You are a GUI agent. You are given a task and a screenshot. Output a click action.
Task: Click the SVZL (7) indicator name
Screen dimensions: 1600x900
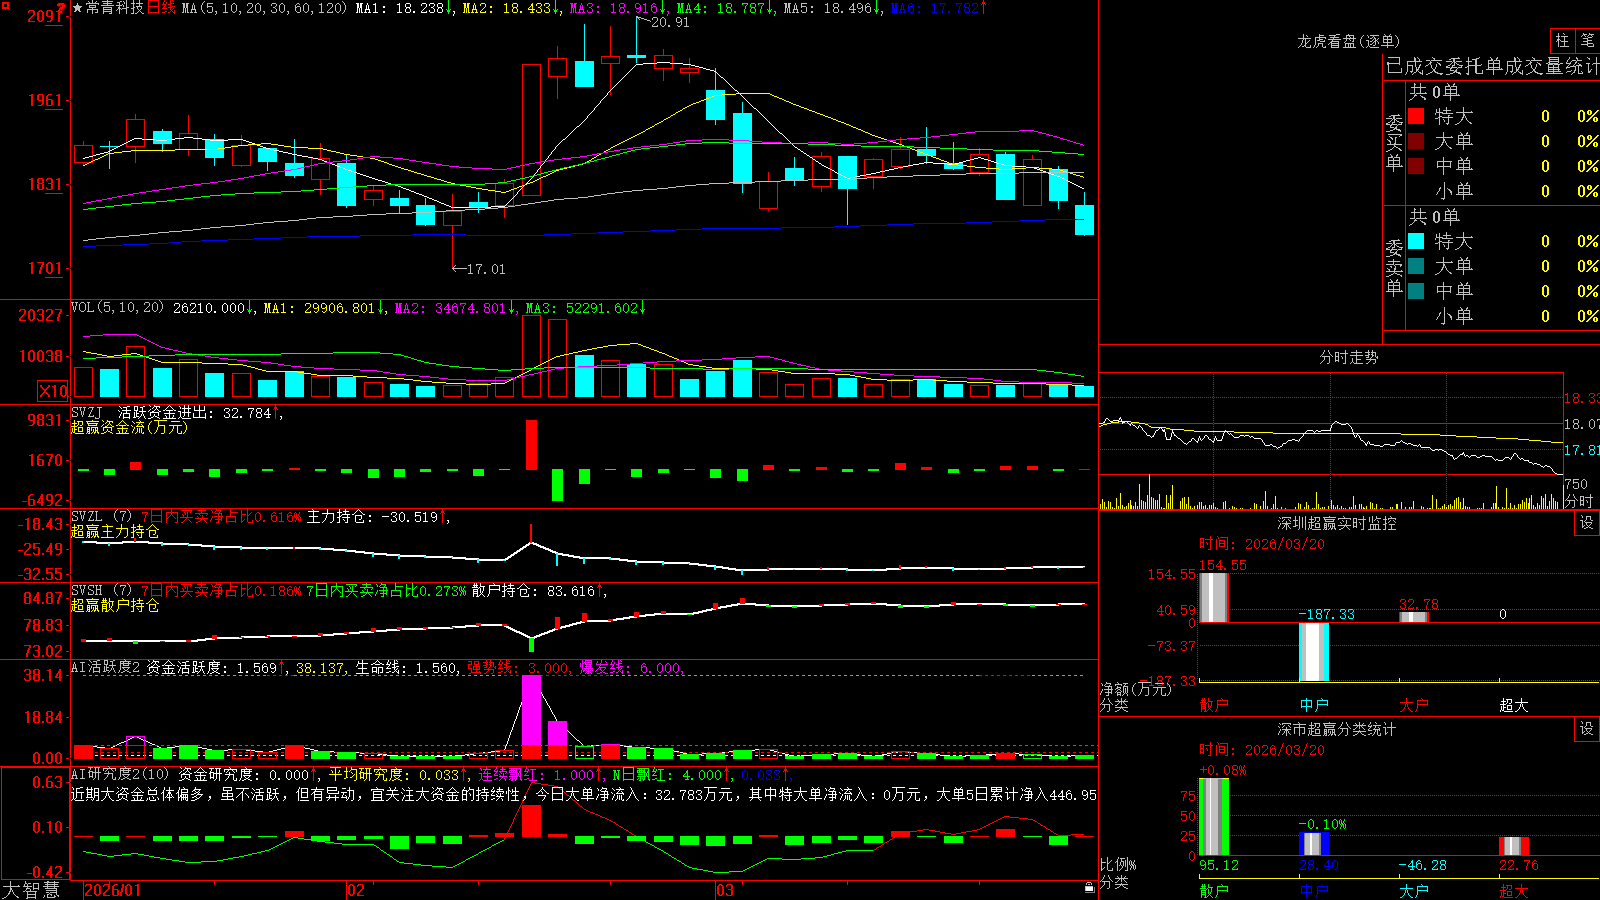point(101,517)
